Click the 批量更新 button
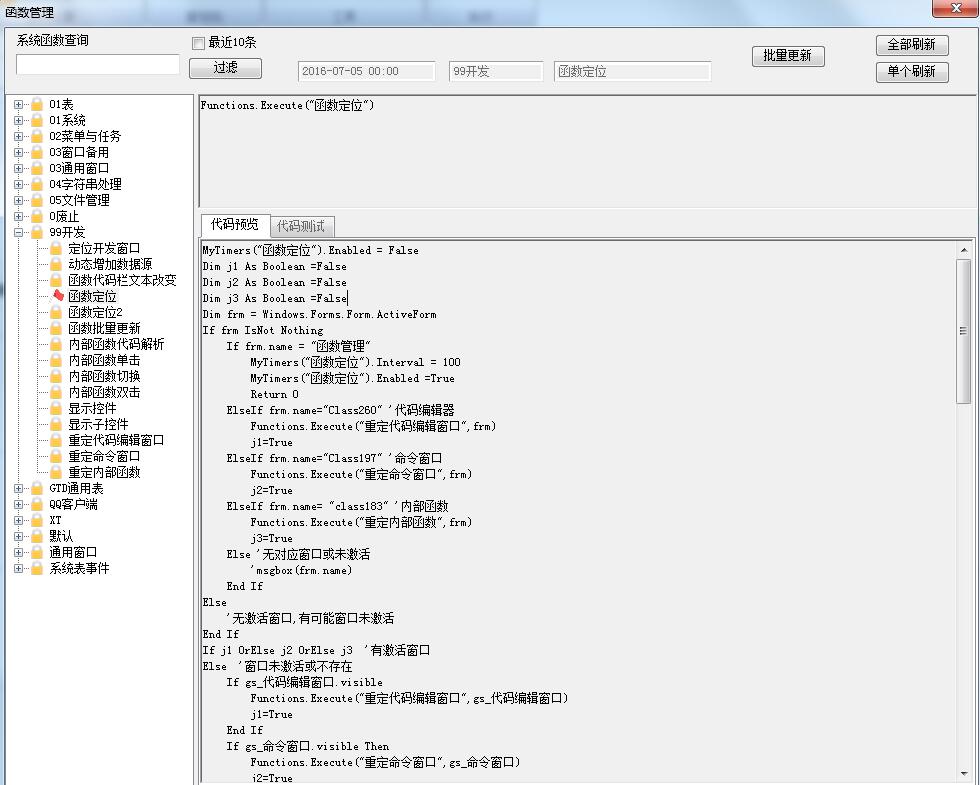This screenshot has height=785, width=980. click(x=788, y=56)
